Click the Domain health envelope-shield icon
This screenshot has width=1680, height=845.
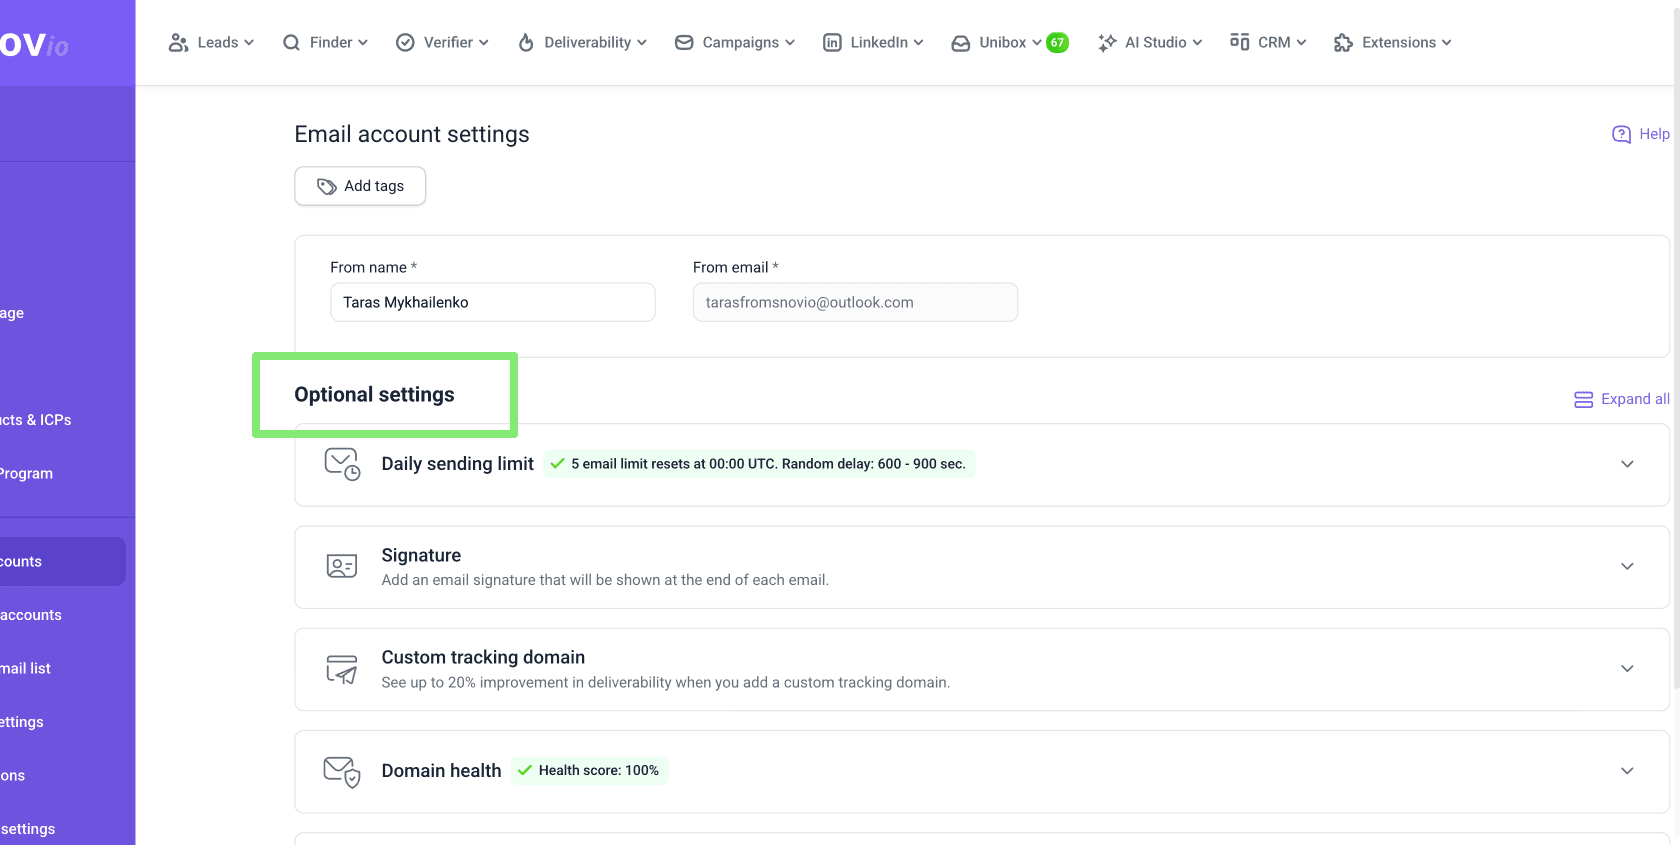coord(342,771)
